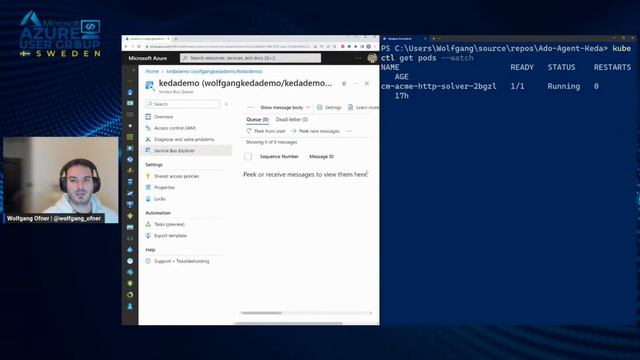Close the kedademo blade
Viewport: 640px width, 360px height.
point(367,83)
